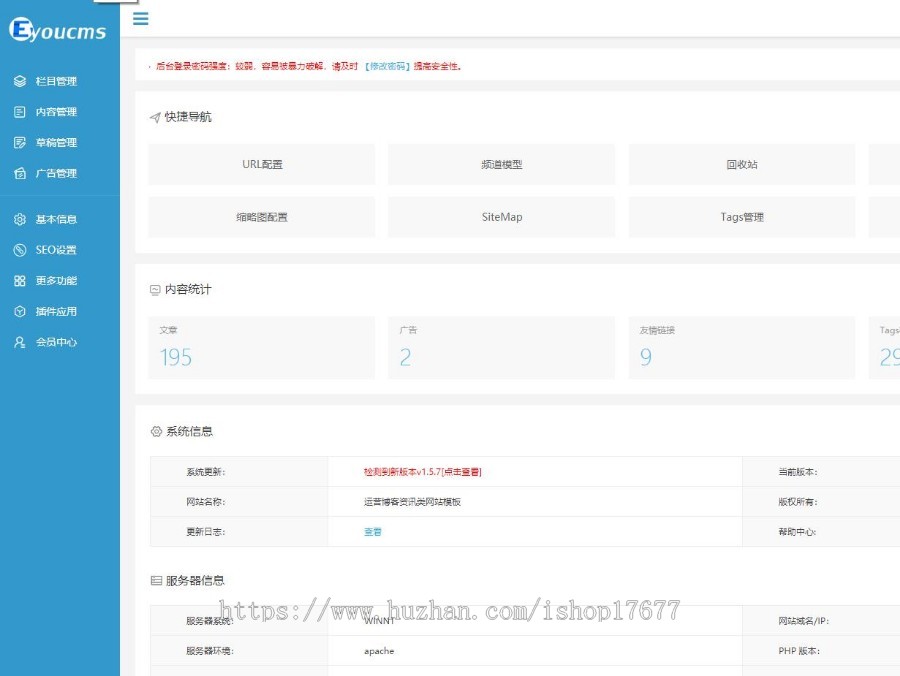This screenshot has width=900, height=676.
Task: Click the 栏目管理 layers icon
Action: click(x=20, y=81)
